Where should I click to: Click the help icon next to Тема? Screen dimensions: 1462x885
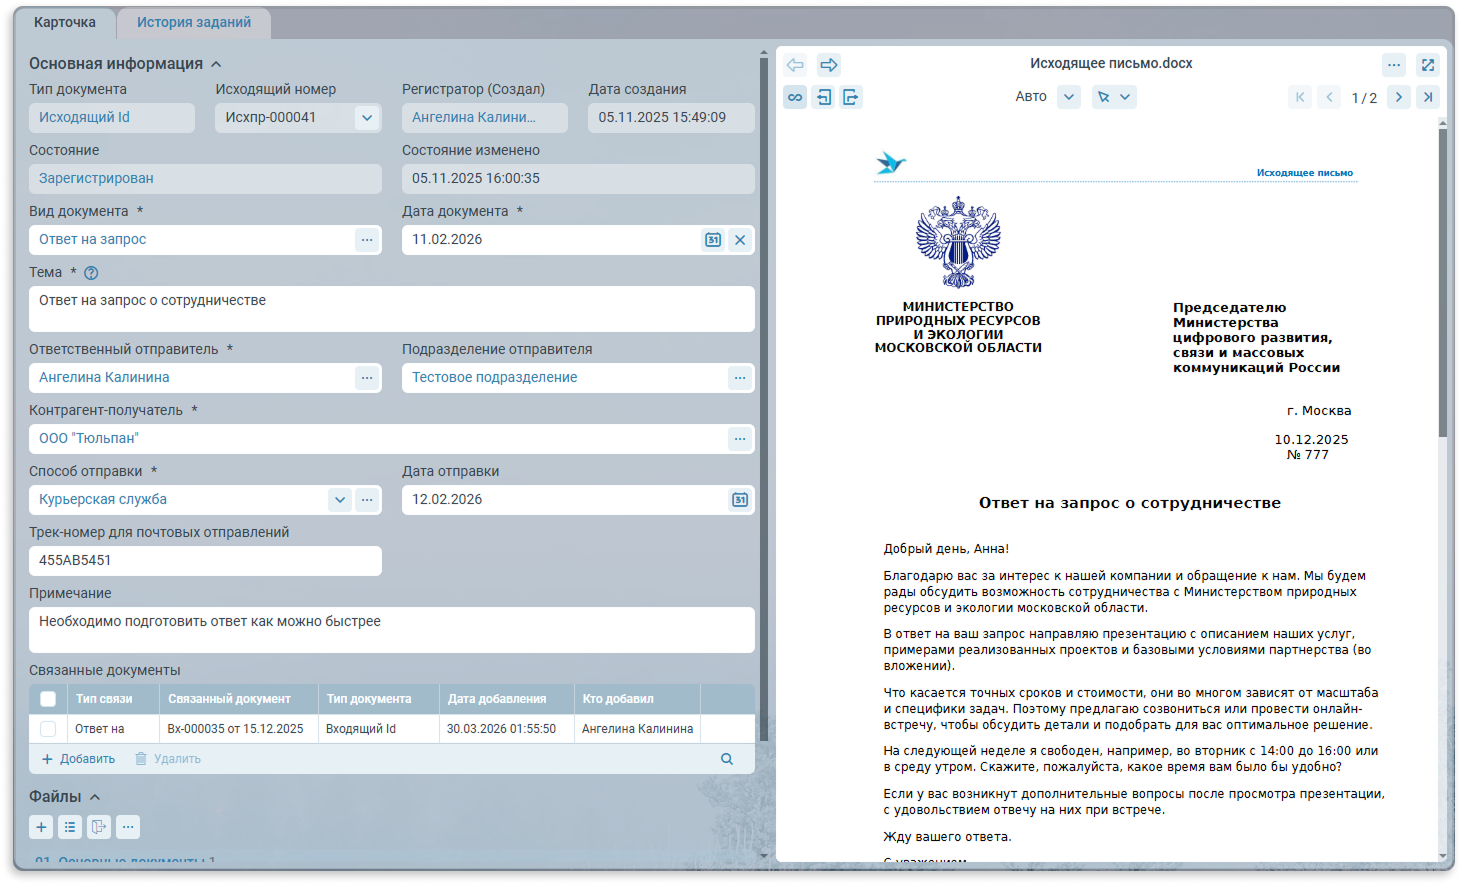click(91, 273)
